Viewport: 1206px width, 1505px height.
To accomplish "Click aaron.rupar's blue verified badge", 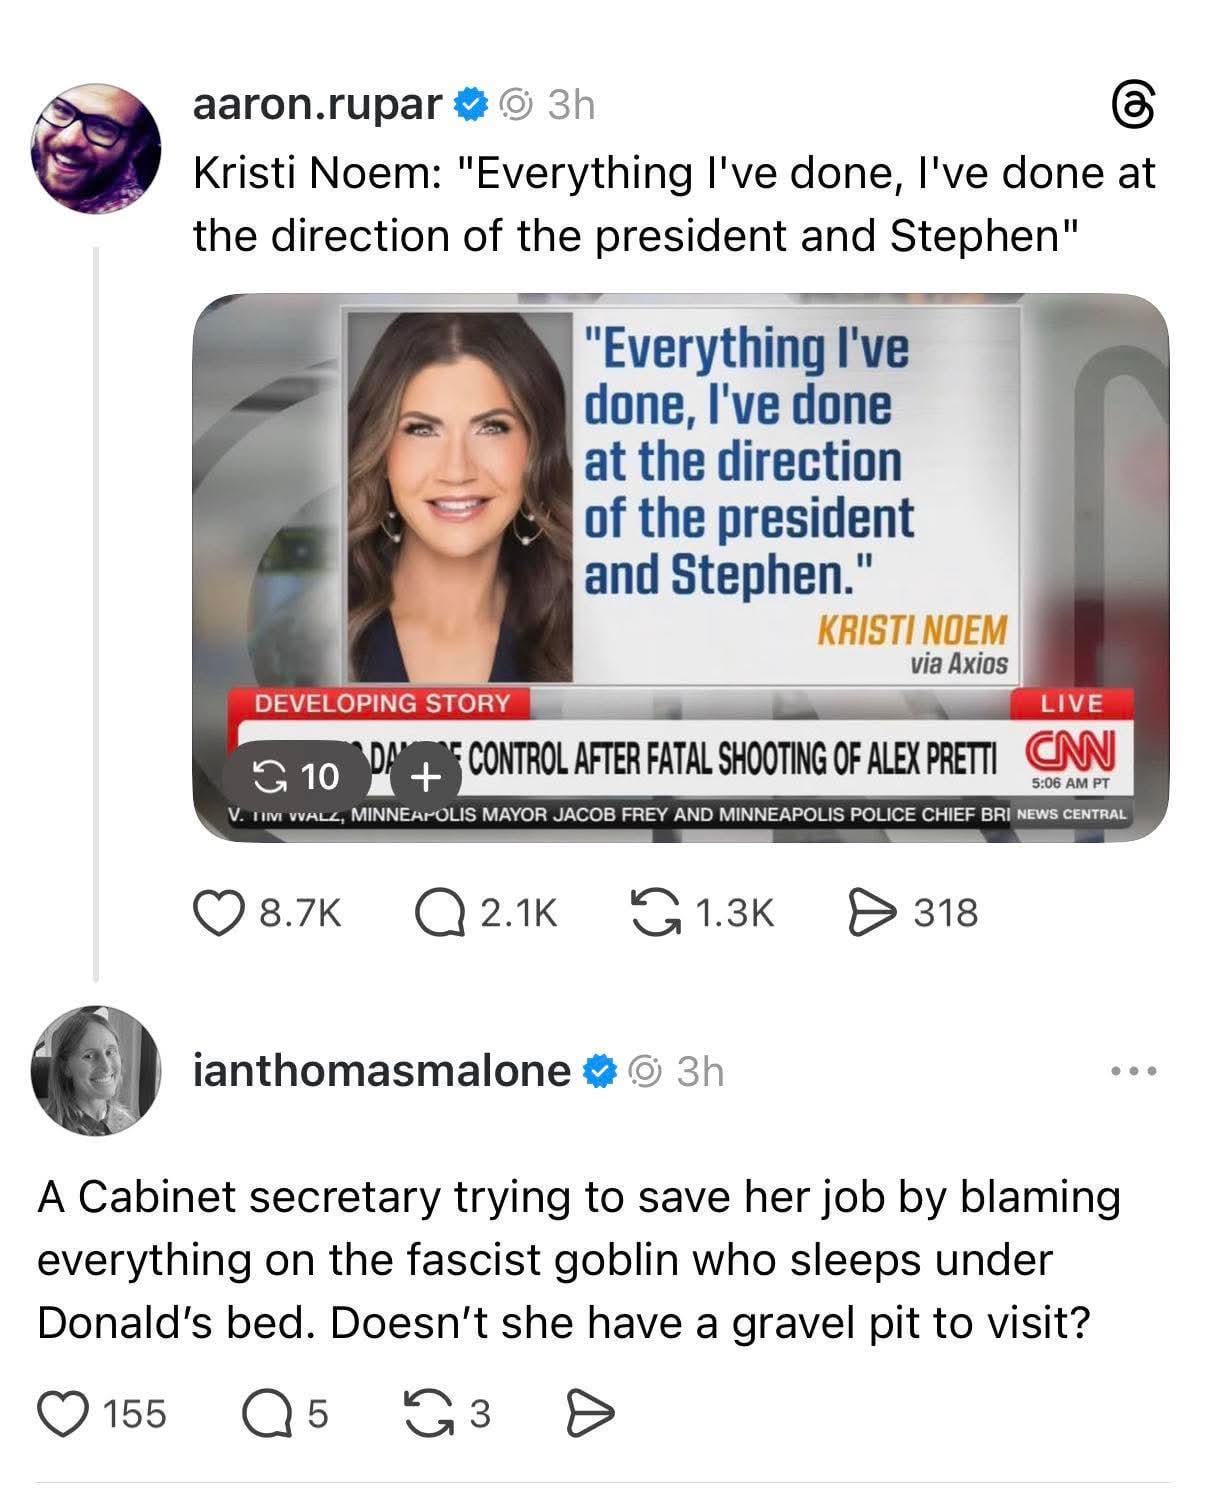I will tap(470, 104).
